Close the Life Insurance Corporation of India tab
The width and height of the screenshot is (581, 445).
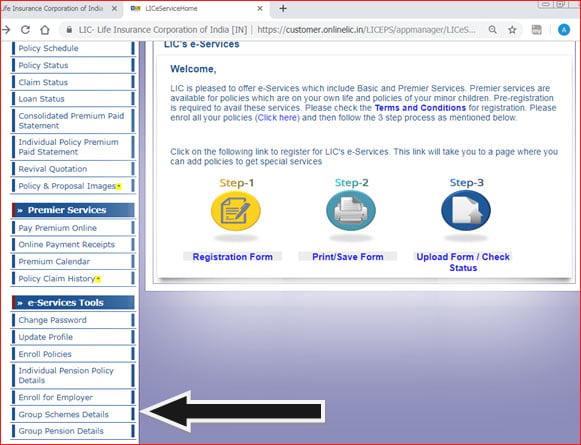[x=114, y=8]
